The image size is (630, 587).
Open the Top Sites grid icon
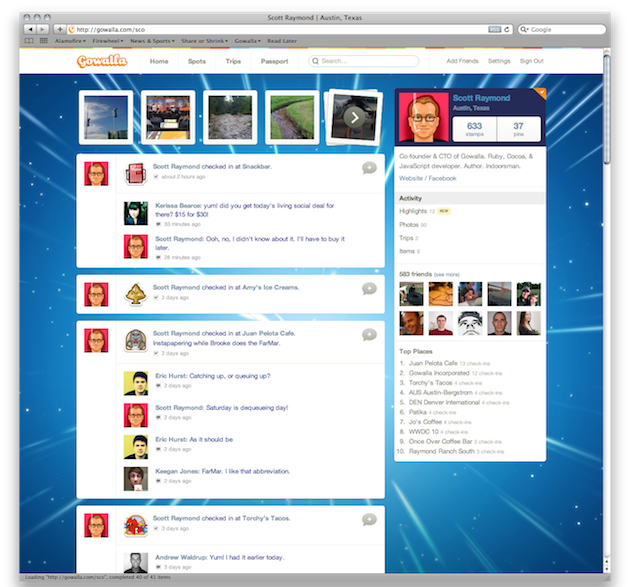point(44,41)
